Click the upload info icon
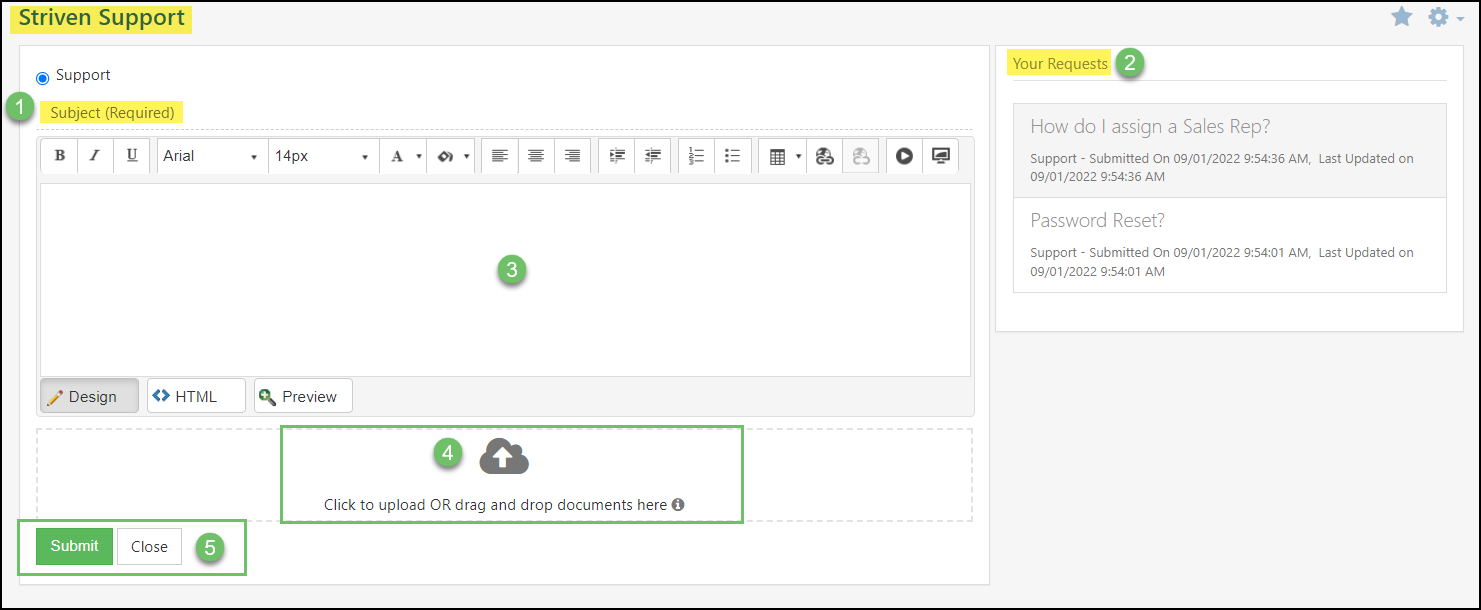This screenshot has height=610, width=1481. 678,505
